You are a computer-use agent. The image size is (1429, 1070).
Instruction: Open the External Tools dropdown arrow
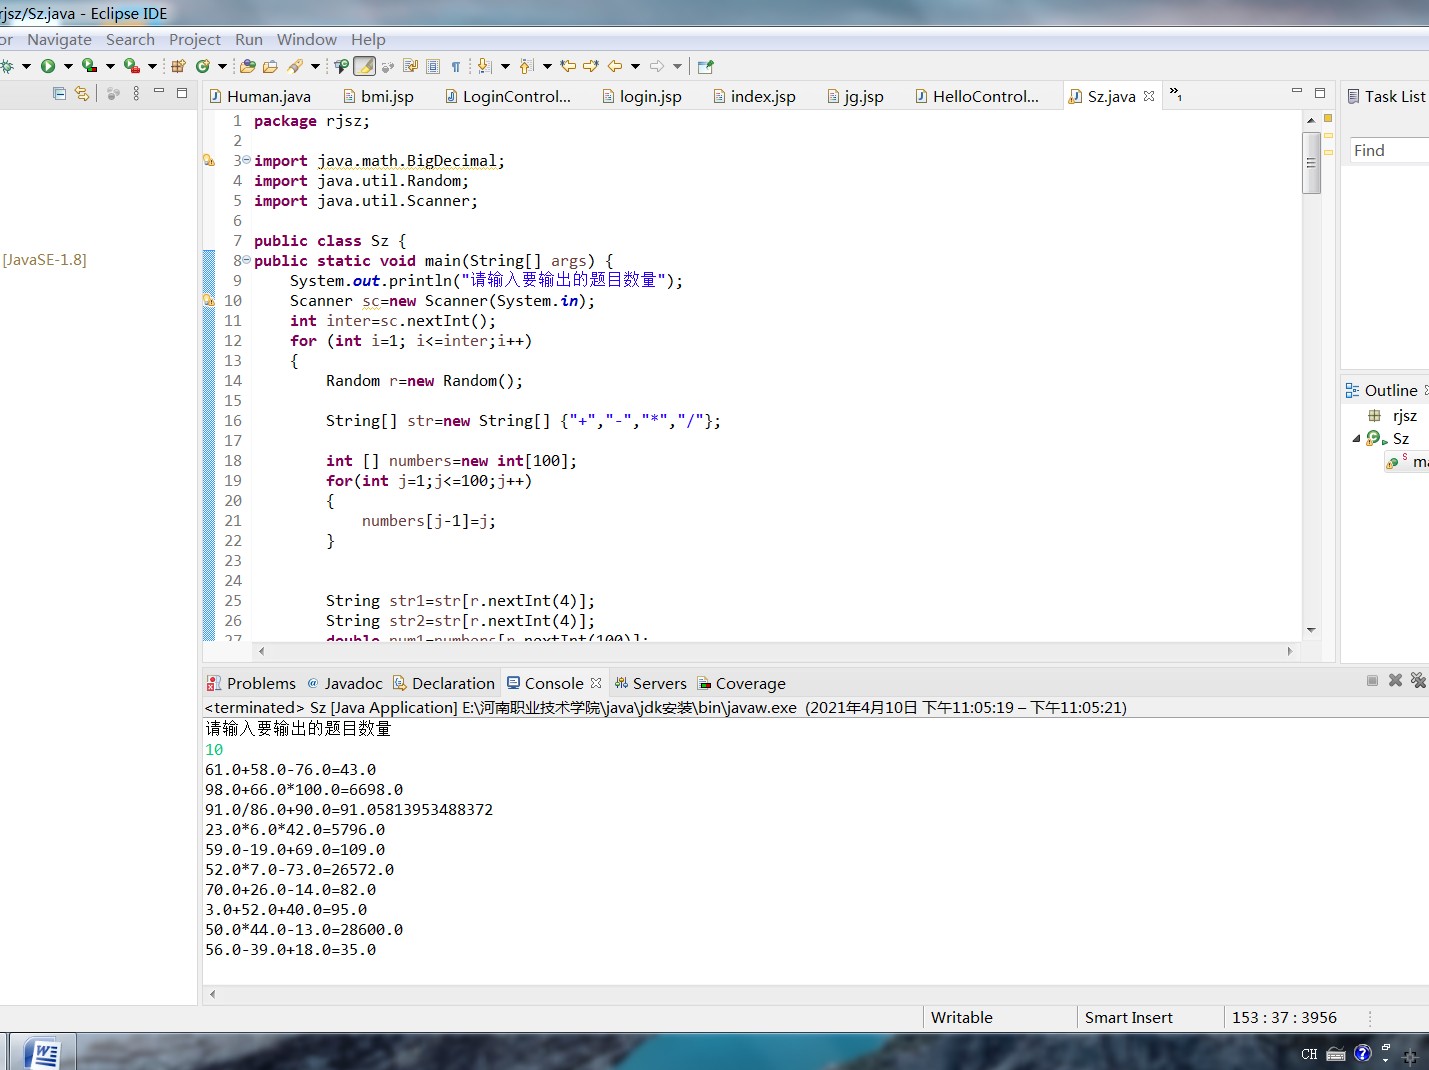point(152,67)
